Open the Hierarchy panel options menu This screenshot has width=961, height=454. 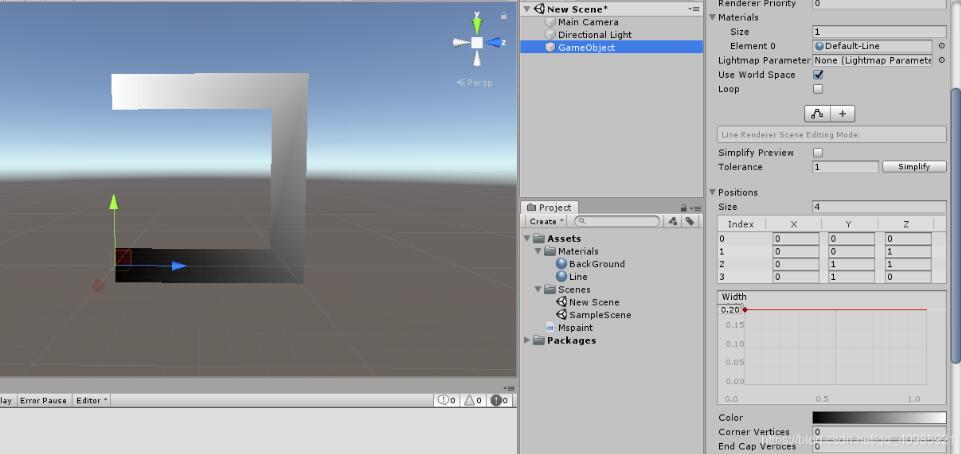click(694, 9)
